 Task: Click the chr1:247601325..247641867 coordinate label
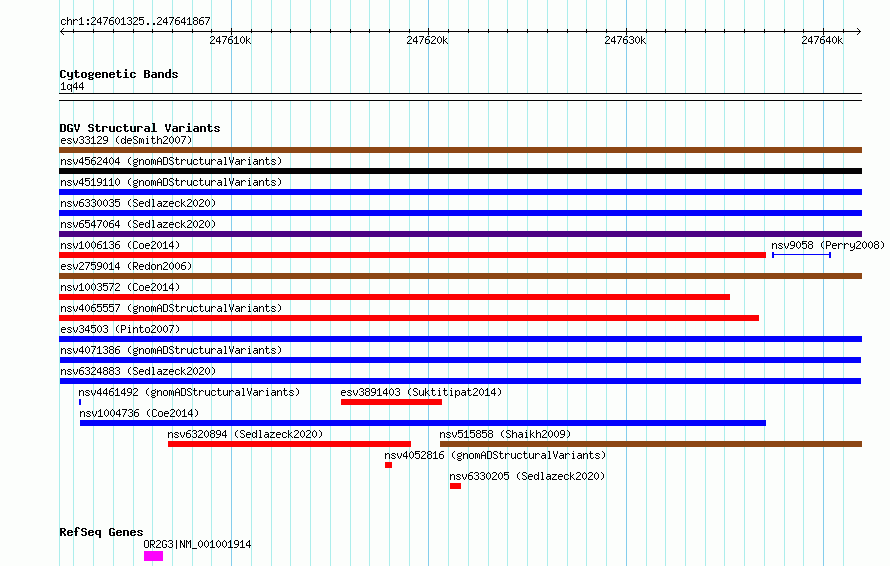135,22
